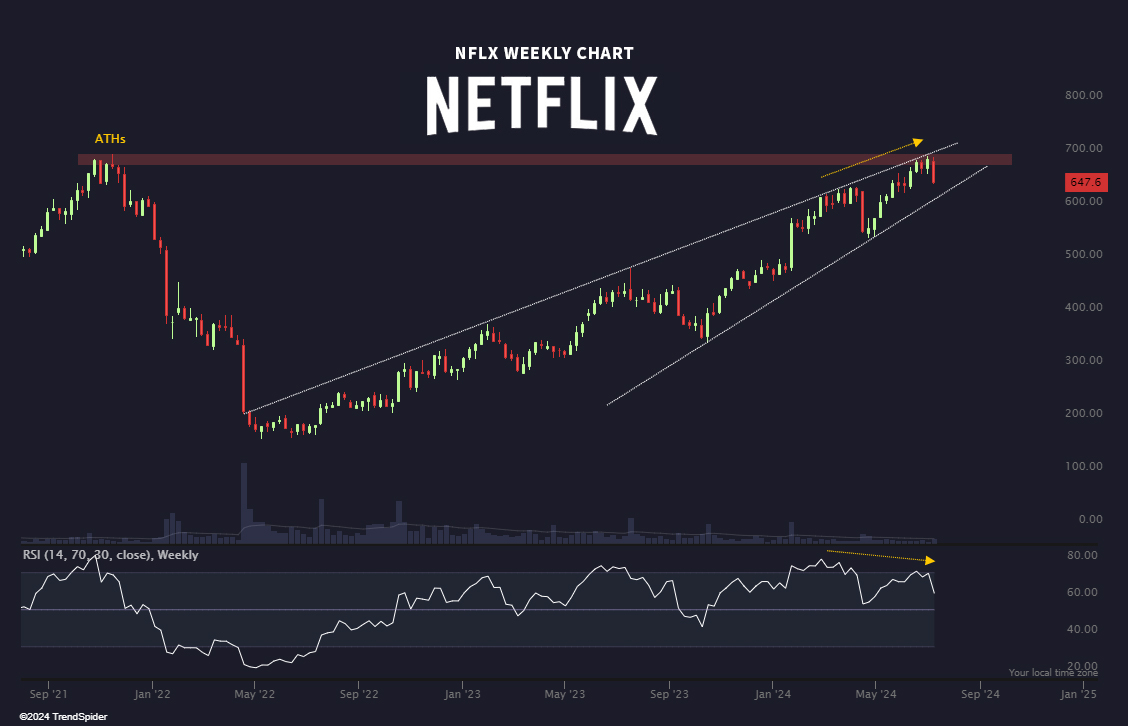Click the Jan '24 date label
The image size is (1128, 726).
[x=773, y=694]
